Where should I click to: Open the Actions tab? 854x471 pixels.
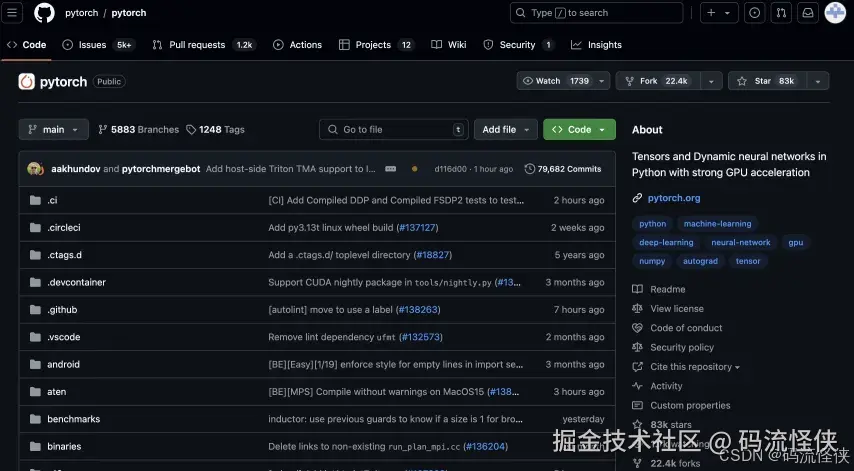[297, 45]
